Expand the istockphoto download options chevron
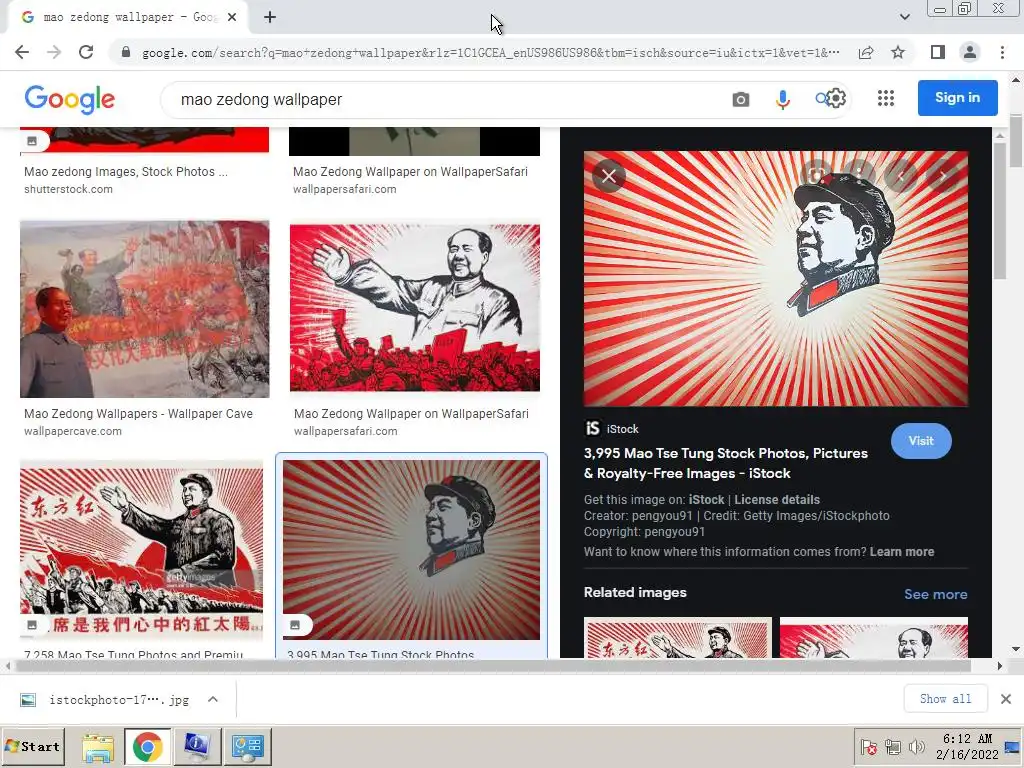Viewport: 1024px width, 768px height. [x=213, y=699]
